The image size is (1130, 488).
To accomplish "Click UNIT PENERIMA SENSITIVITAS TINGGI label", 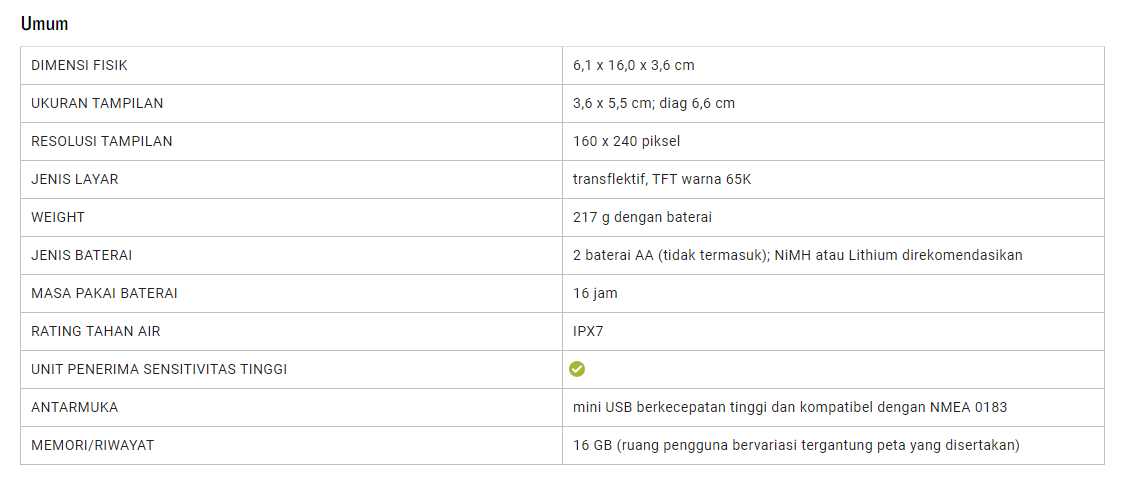I will tap(159, 369).
